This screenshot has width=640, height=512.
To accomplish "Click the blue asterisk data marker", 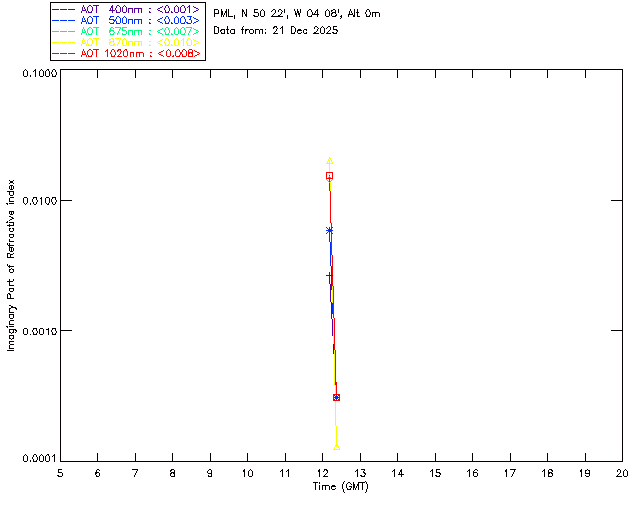I will pyautogui.click(x=329, y=231).
